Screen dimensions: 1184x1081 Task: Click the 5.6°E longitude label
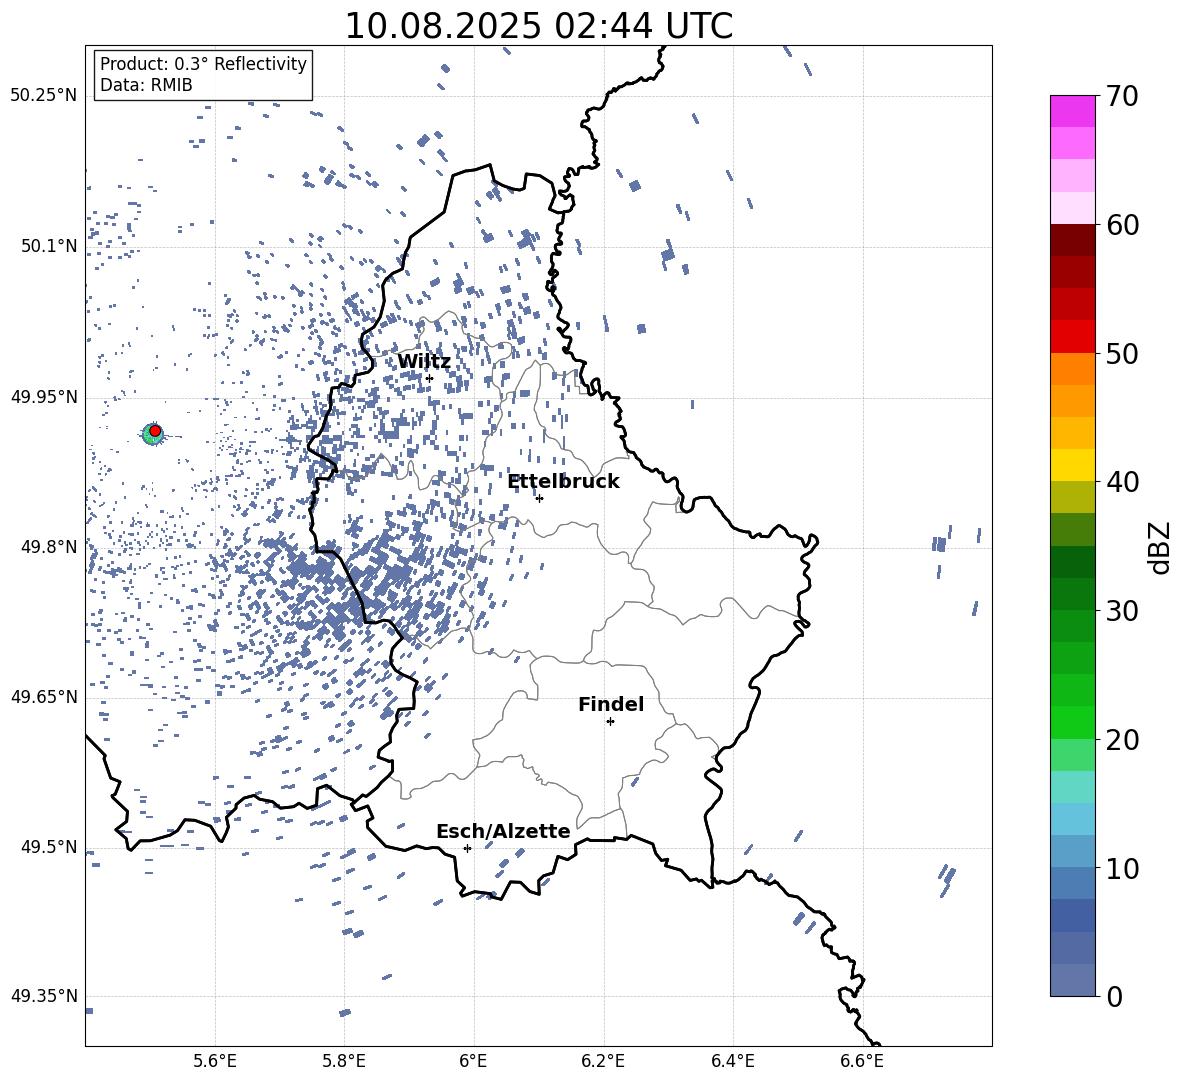(215, 1061)
